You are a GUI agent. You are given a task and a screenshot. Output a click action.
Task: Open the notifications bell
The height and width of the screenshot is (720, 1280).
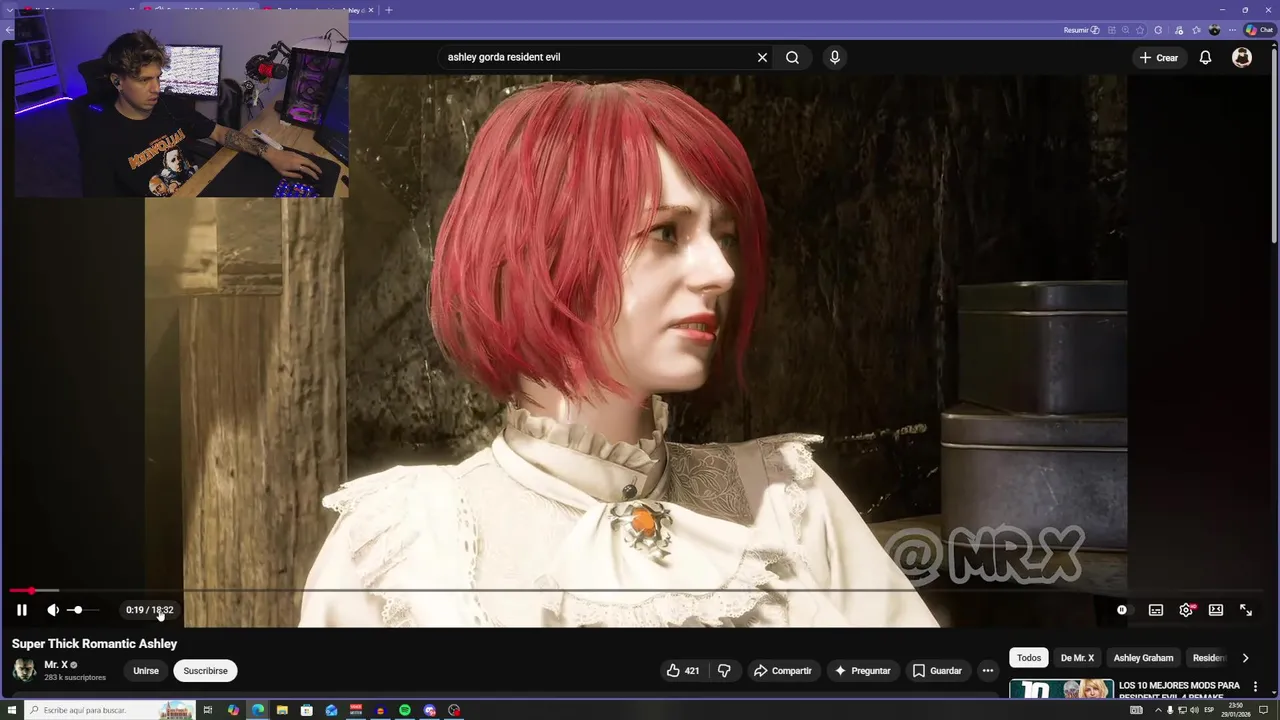pyautogui.click(x=1205, y=57)
